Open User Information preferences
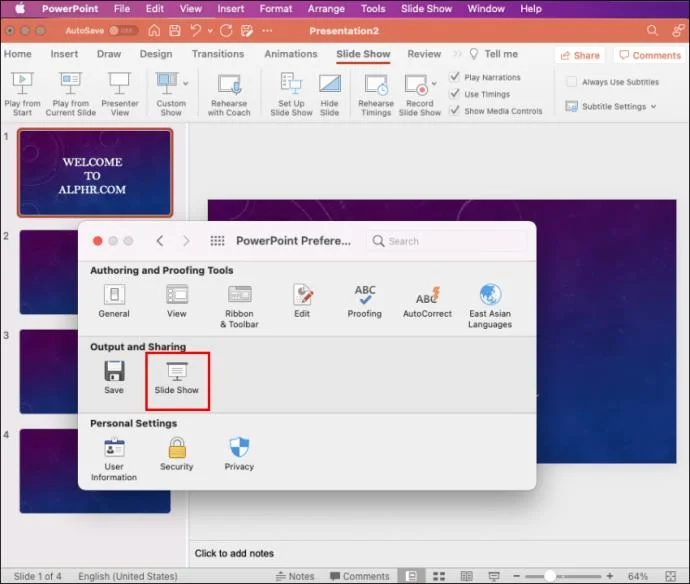 pos(114,459)
